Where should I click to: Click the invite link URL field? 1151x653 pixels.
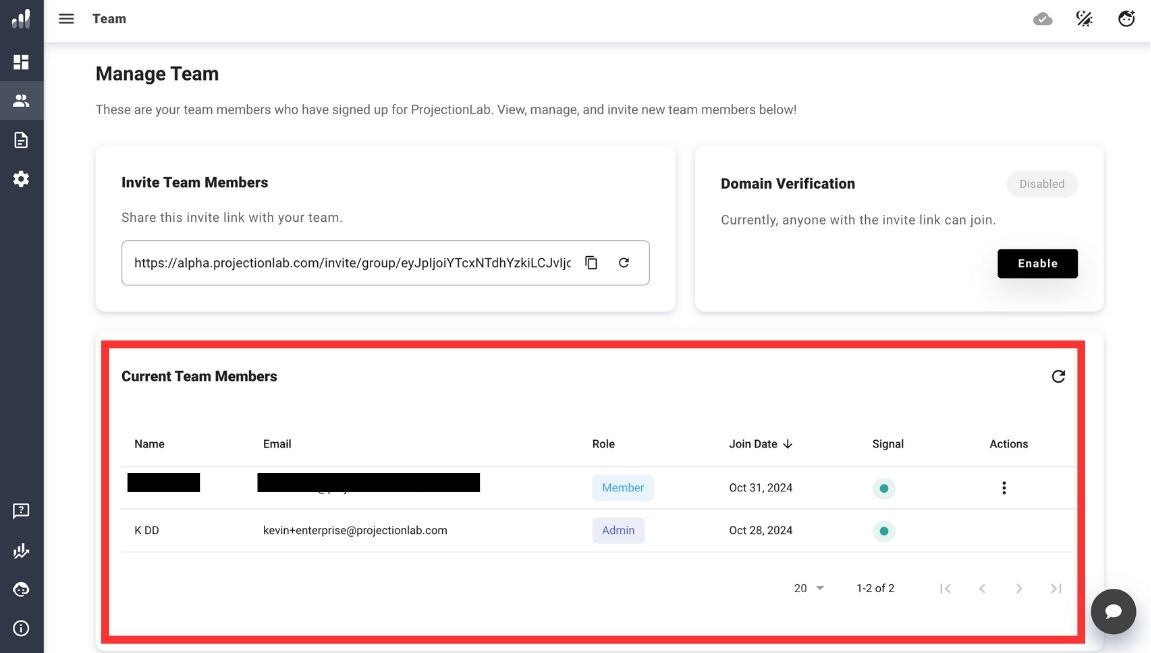coord(352,263)
